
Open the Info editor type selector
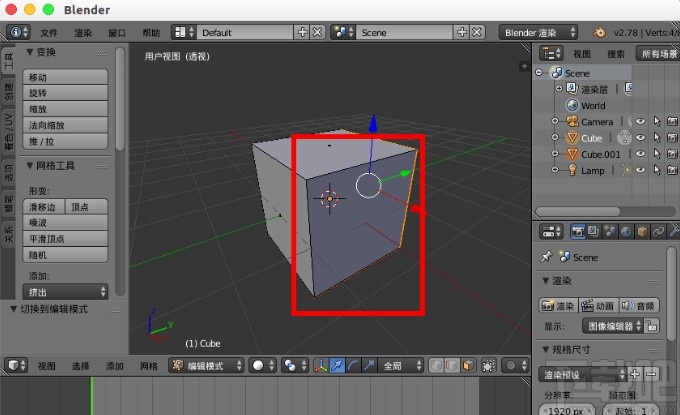pos(18,32)
